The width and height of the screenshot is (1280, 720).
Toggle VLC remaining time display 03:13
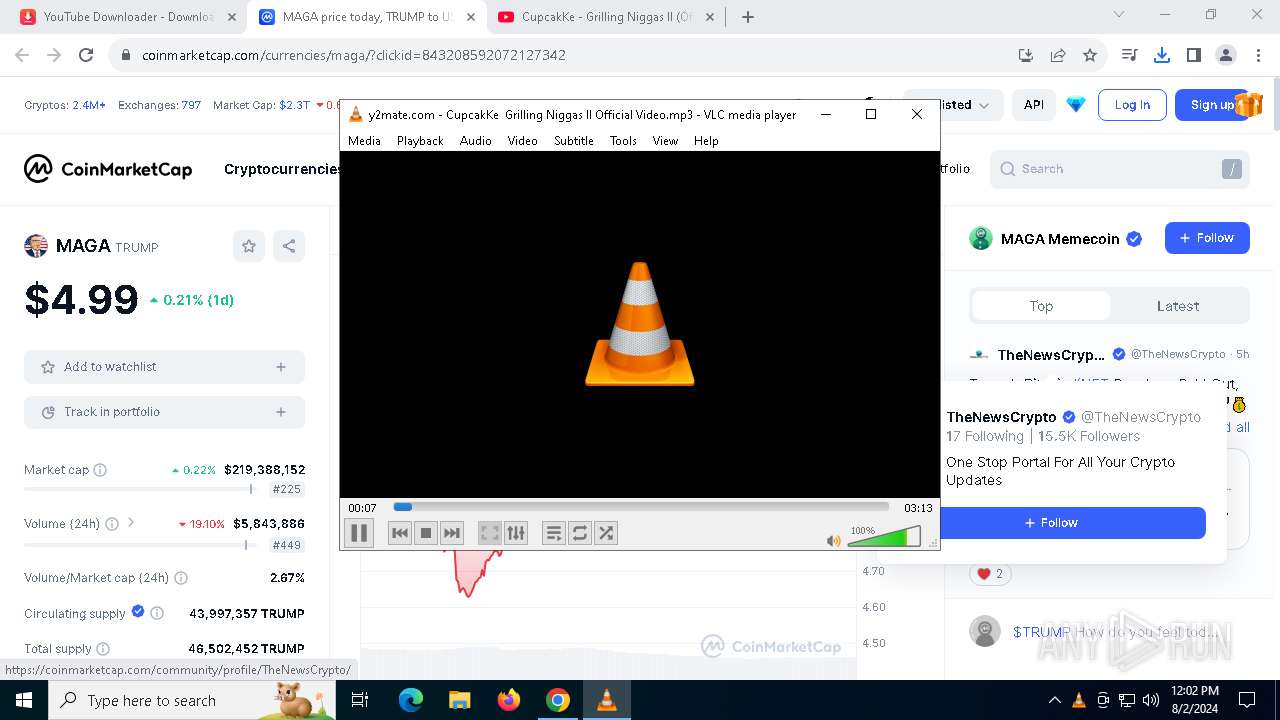[x=918, y=508]
